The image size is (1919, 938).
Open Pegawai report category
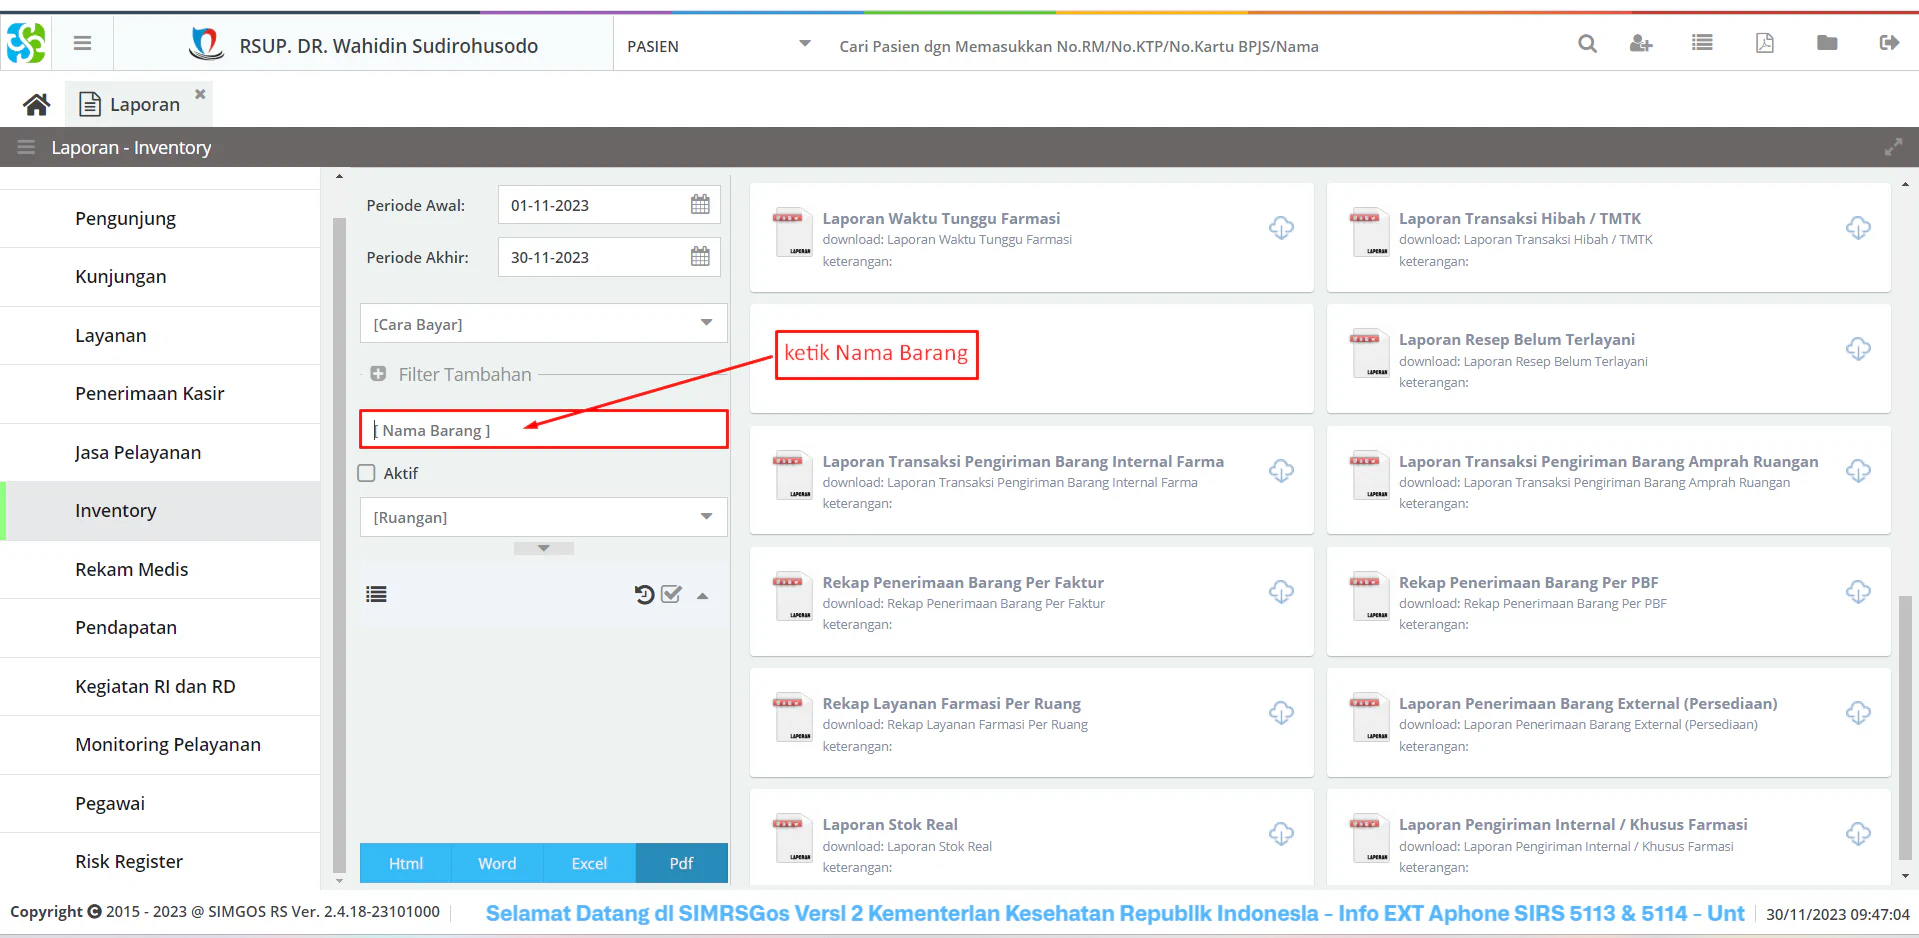pyautogui.click(x=160, y=803)
